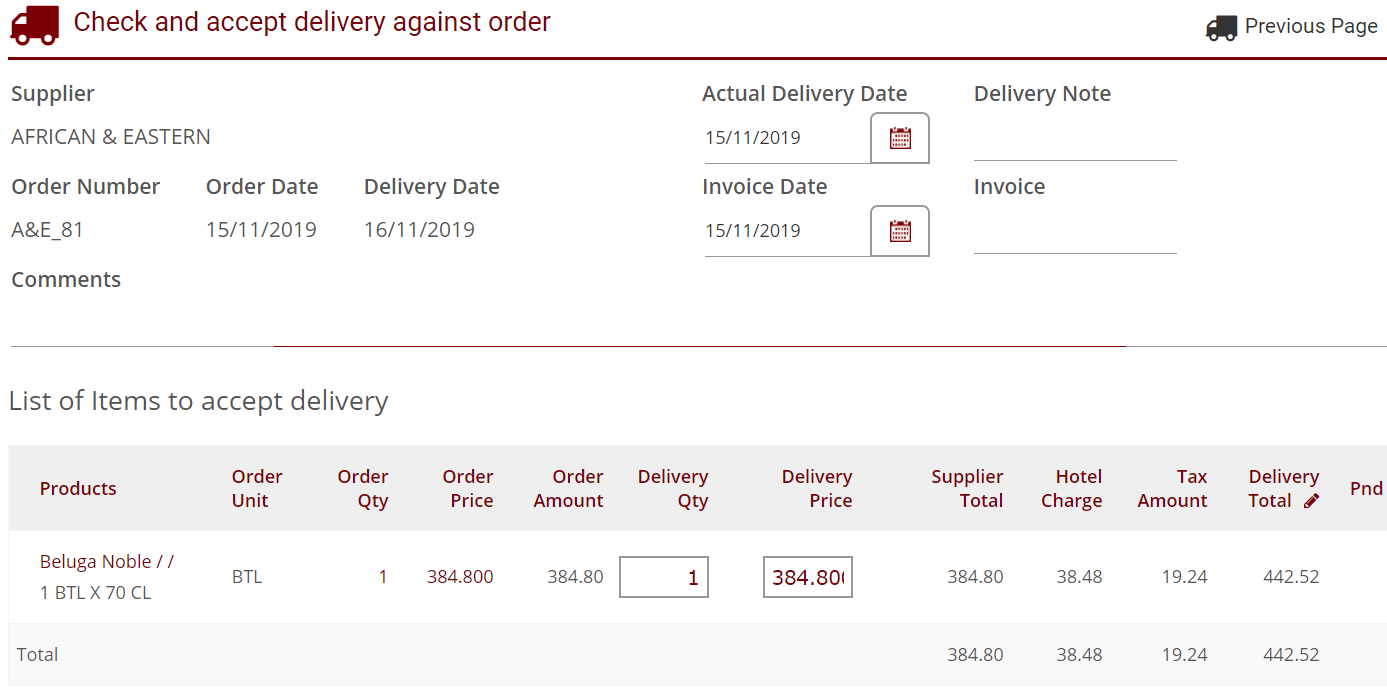Open the Actual Delivery Date calendar picker
This screenshot has width=1387, height=689.
[898, 137]
